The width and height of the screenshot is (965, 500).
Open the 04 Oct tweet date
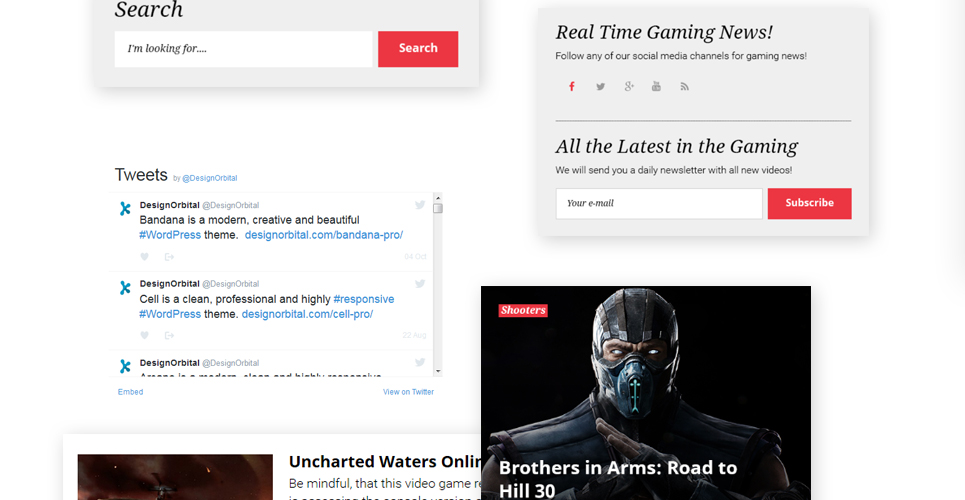pos(415,257)
